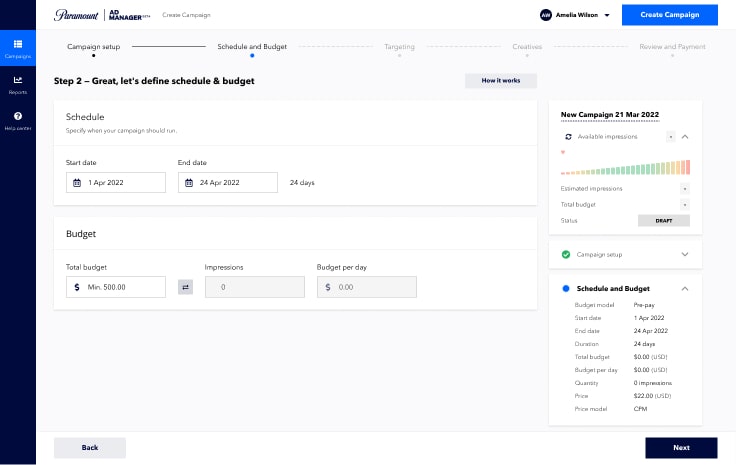Click Create Campaign breadcrumb text
Screen dimensions: 736x465
click(186, 15)
